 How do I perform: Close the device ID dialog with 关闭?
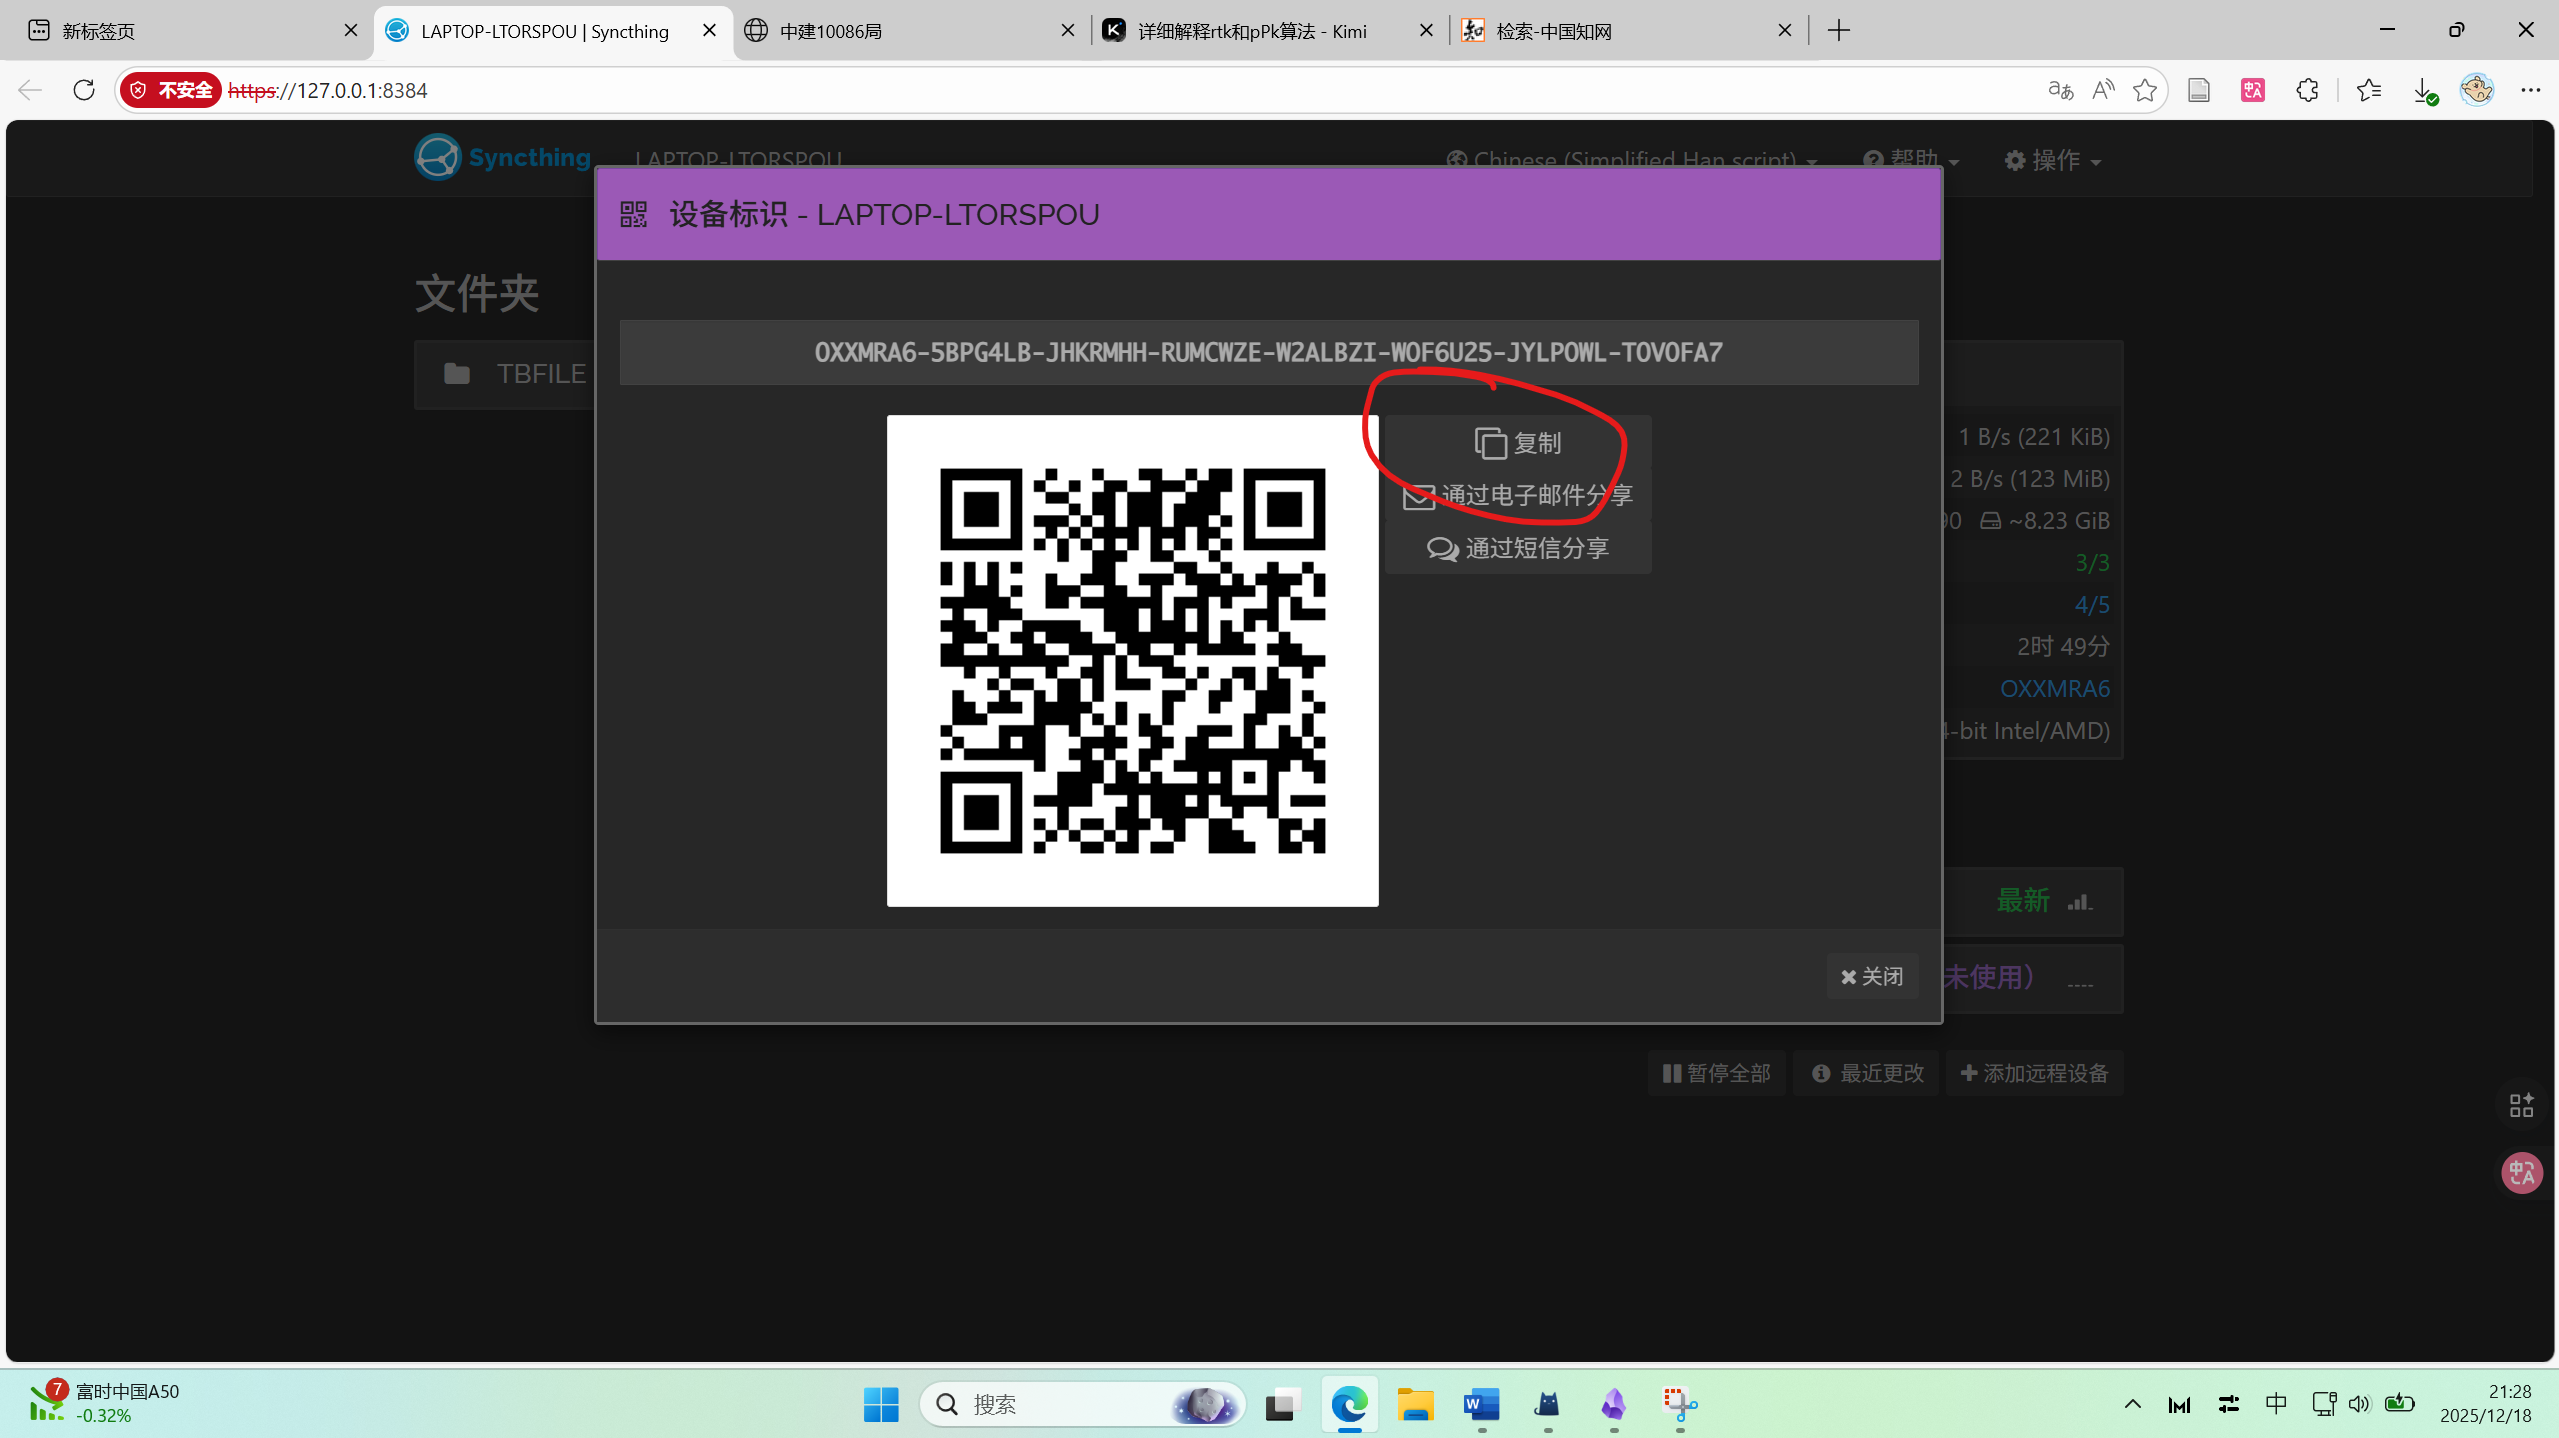point(1872,976)
